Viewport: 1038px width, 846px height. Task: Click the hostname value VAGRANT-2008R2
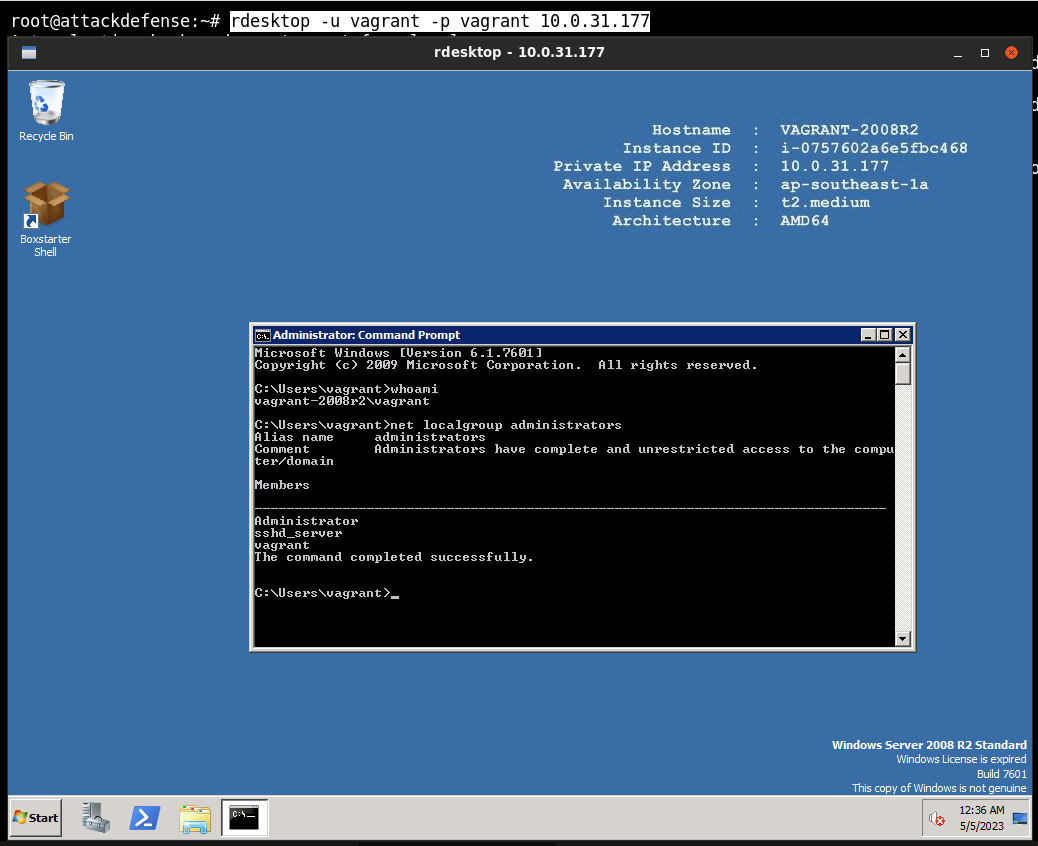[x=849, y=130]
